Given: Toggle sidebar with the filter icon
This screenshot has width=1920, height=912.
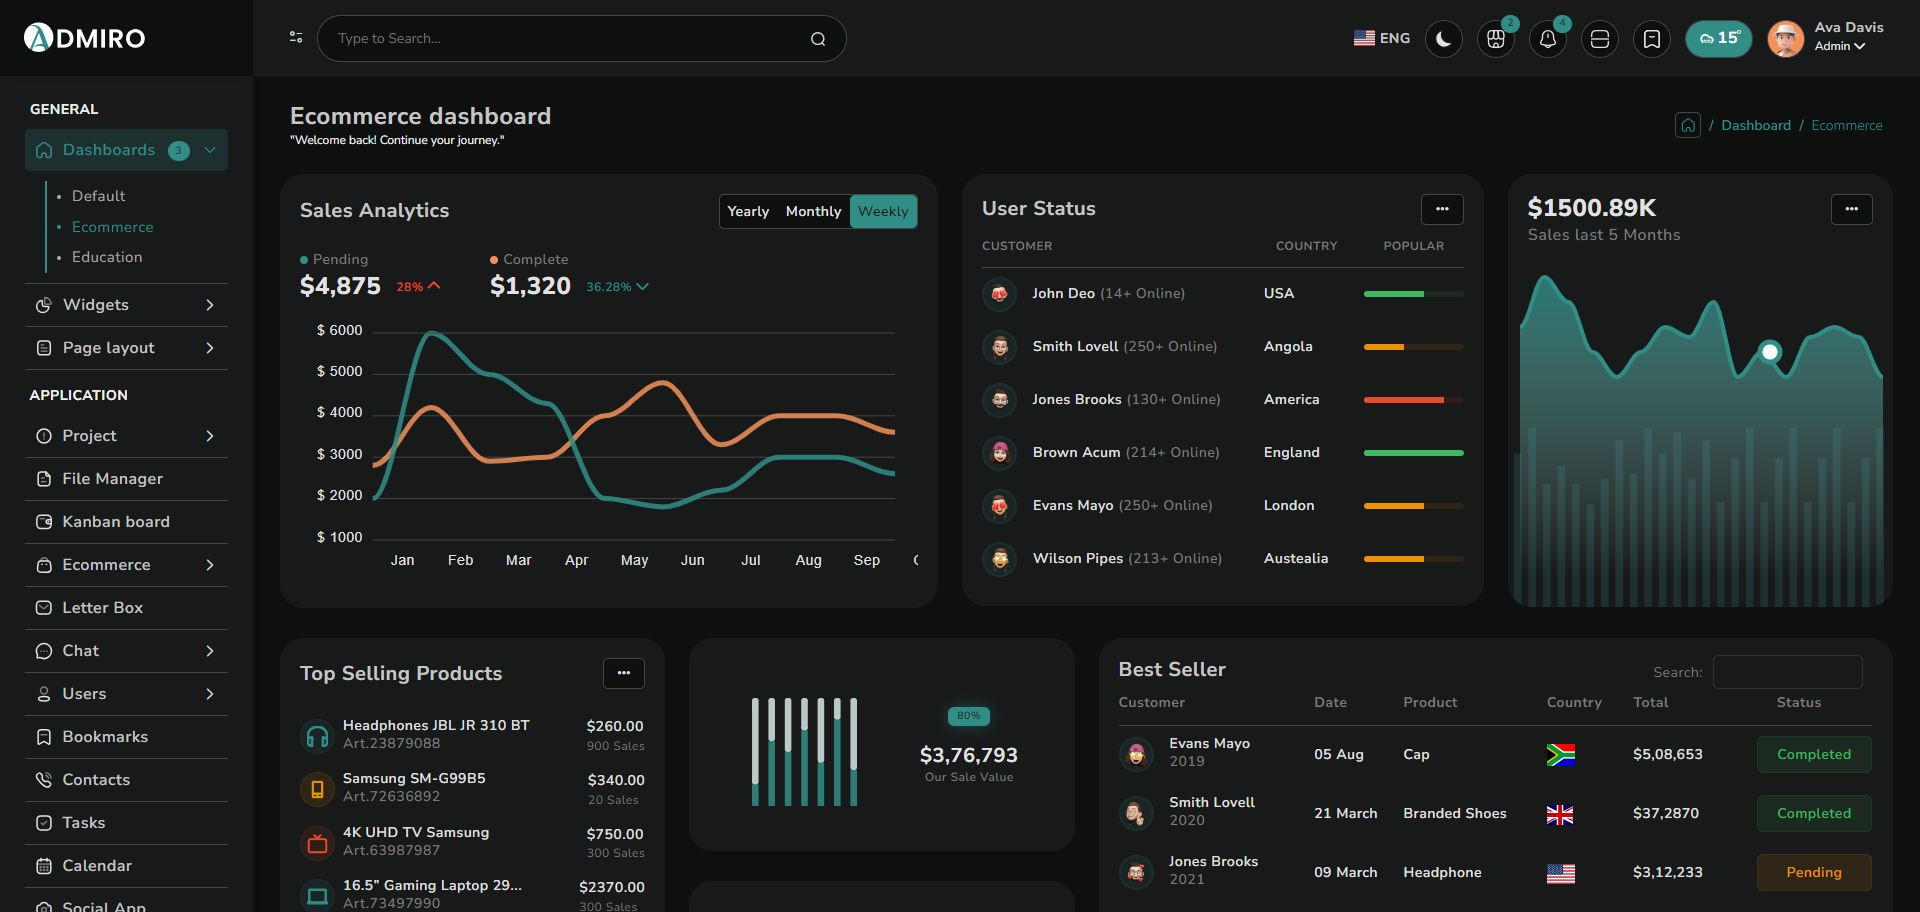Looking at the screenshot, I should [x=296, y=37].
